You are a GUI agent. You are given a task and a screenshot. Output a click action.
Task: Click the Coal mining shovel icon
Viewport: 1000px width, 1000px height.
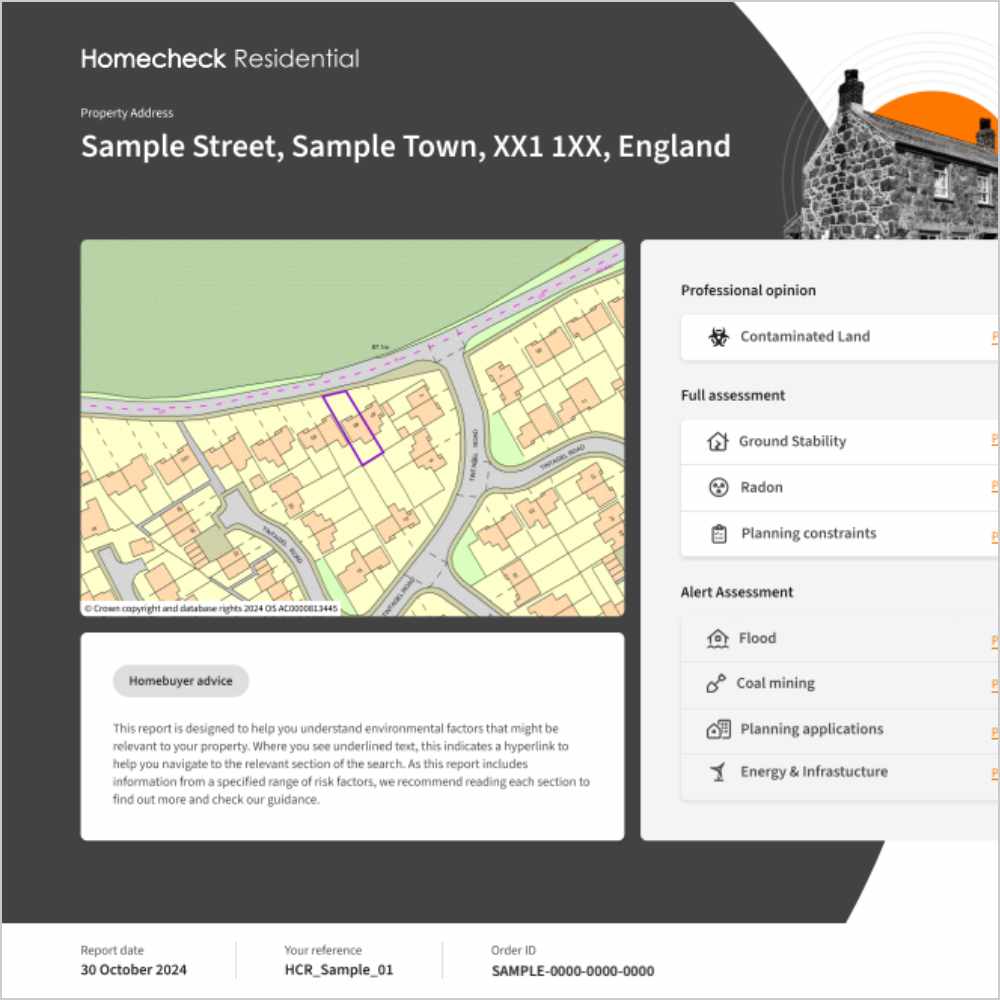[x=716, y=684]
